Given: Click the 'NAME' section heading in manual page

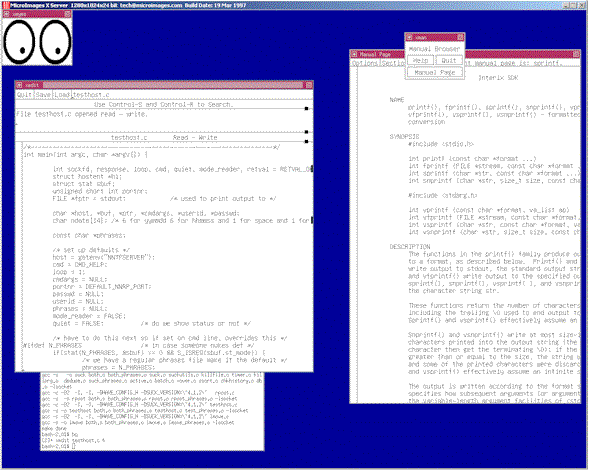Looking at the screenshot, I should pos(397,100).
